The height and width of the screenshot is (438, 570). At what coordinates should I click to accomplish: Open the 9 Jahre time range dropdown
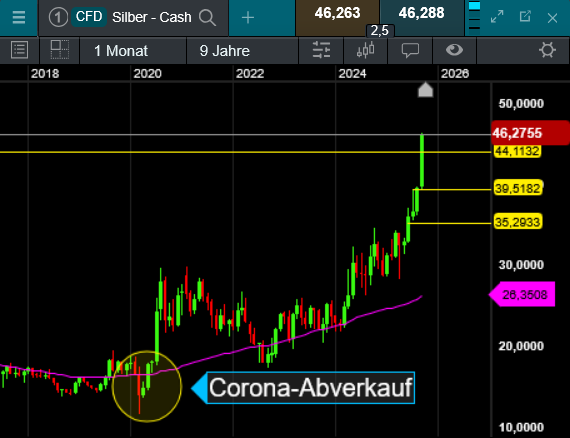point(242,51)
